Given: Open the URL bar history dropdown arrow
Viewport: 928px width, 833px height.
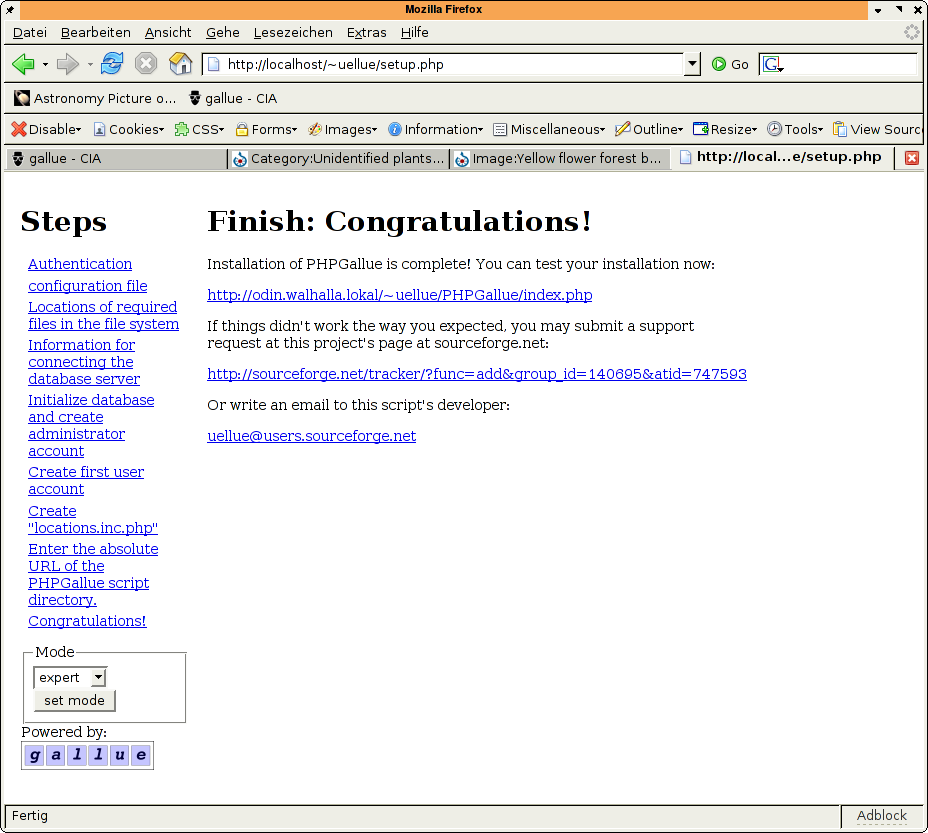Looking at the screenshot, I should [692, 64].
